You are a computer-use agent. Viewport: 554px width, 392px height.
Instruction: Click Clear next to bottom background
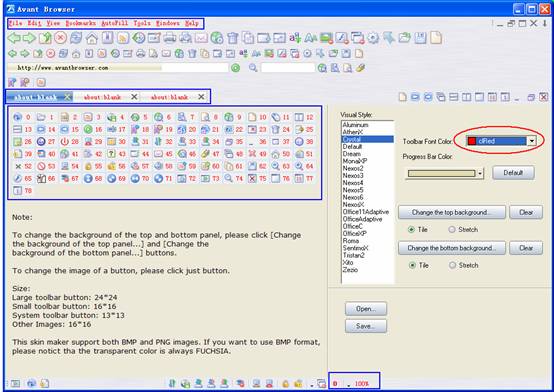click(x=526, y=248)
